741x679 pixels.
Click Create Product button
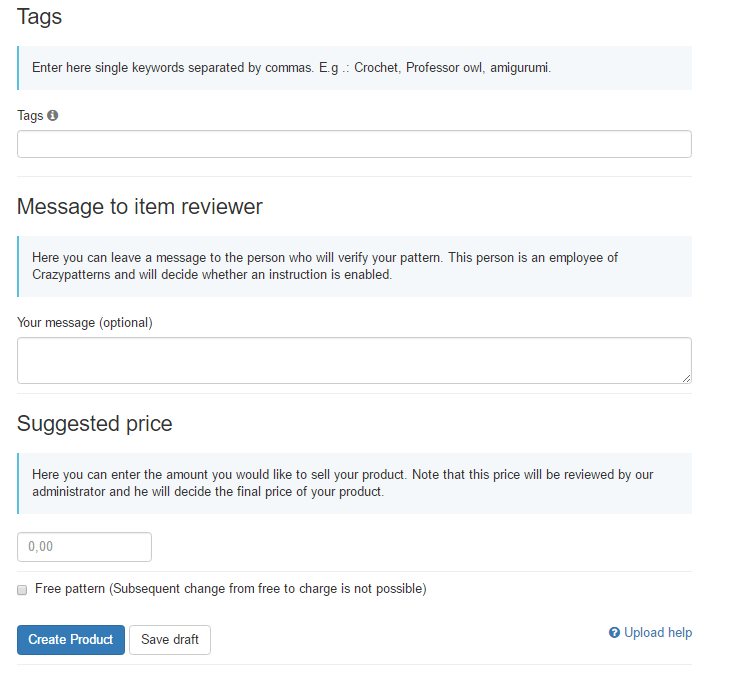coord(71,640)
